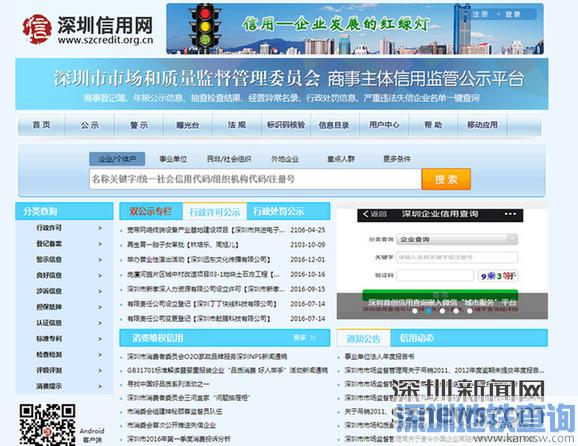578x446 pixels.
Task: Click the QR code for Android client
Action: click(48, 425)
